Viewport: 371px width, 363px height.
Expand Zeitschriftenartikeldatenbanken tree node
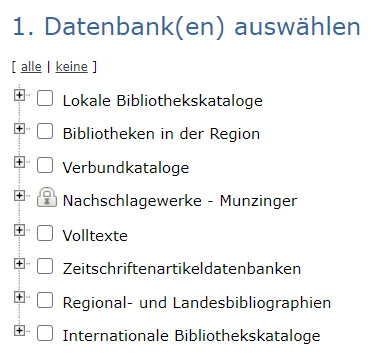pos(19,264)
